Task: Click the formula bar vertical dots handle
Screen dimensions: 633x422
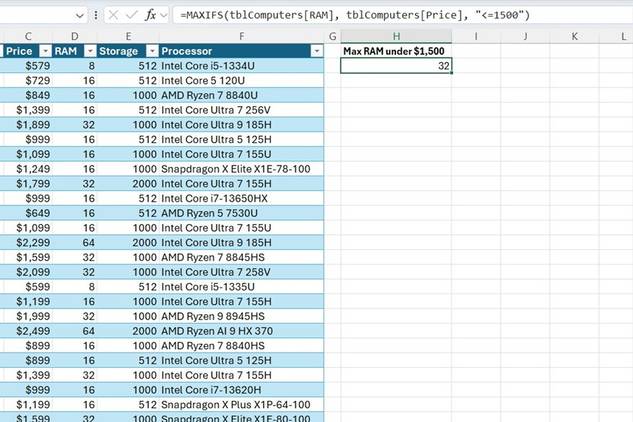Action: [x=96, y=16]
